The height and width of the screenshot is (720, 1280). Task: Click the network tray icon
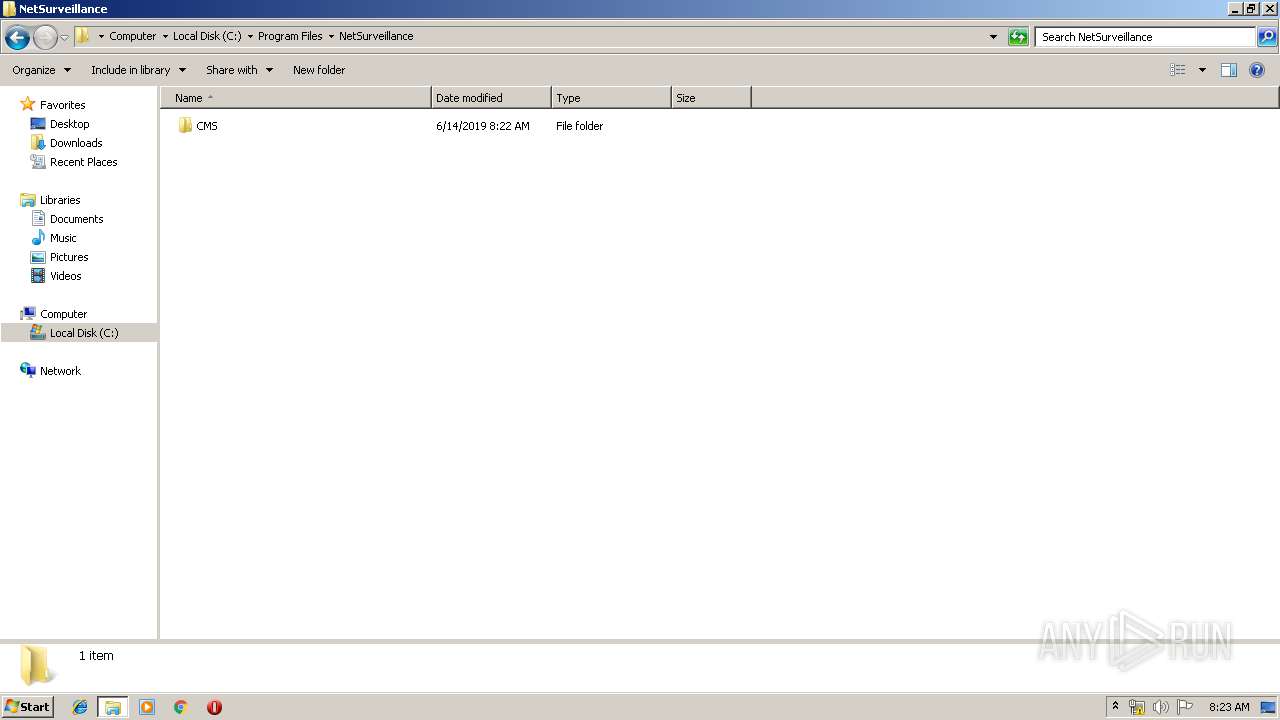[x=1137, y=707]
